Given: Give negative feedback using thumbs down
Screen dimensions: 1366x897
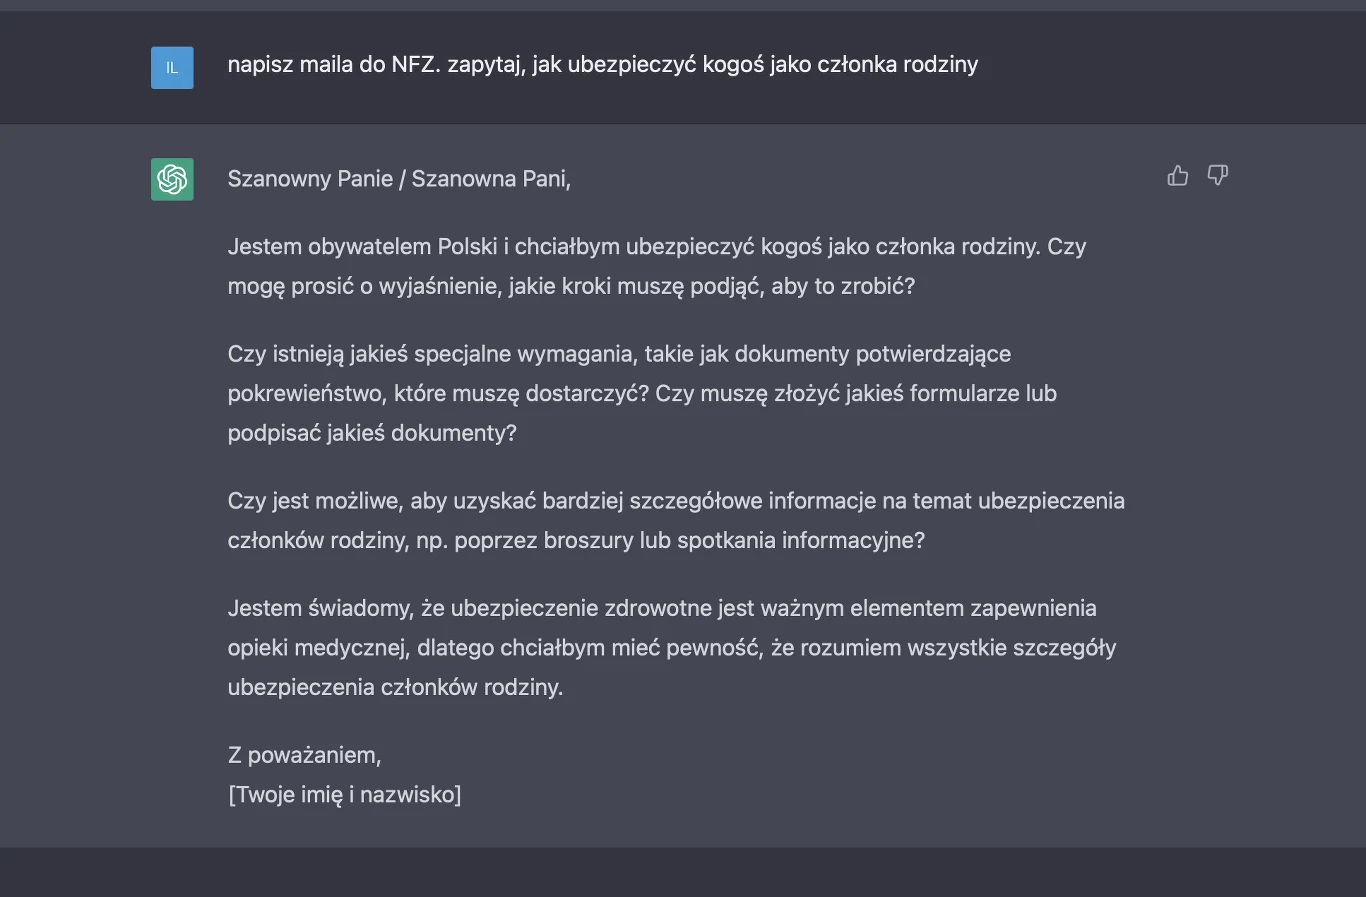Looking at the screenshot, I should pos(1217,175).
